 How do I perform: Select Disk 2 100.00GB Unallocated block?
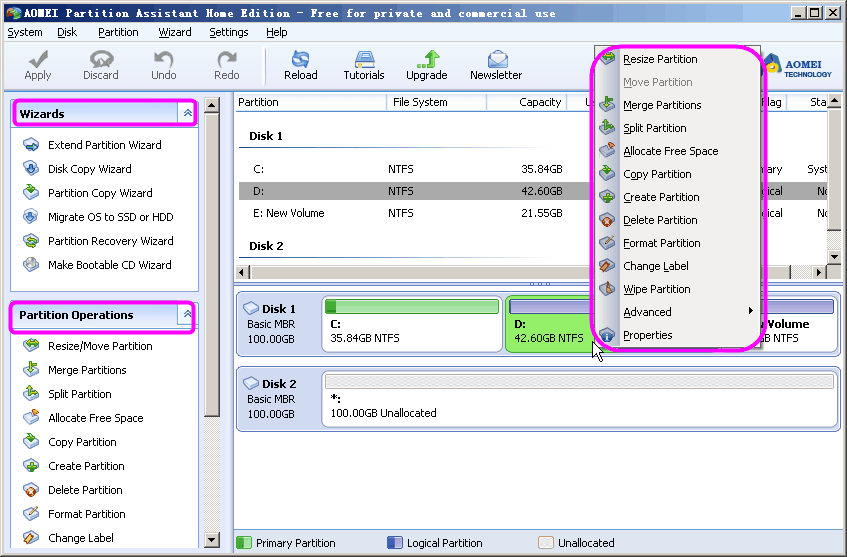click(x=580, y=399)
